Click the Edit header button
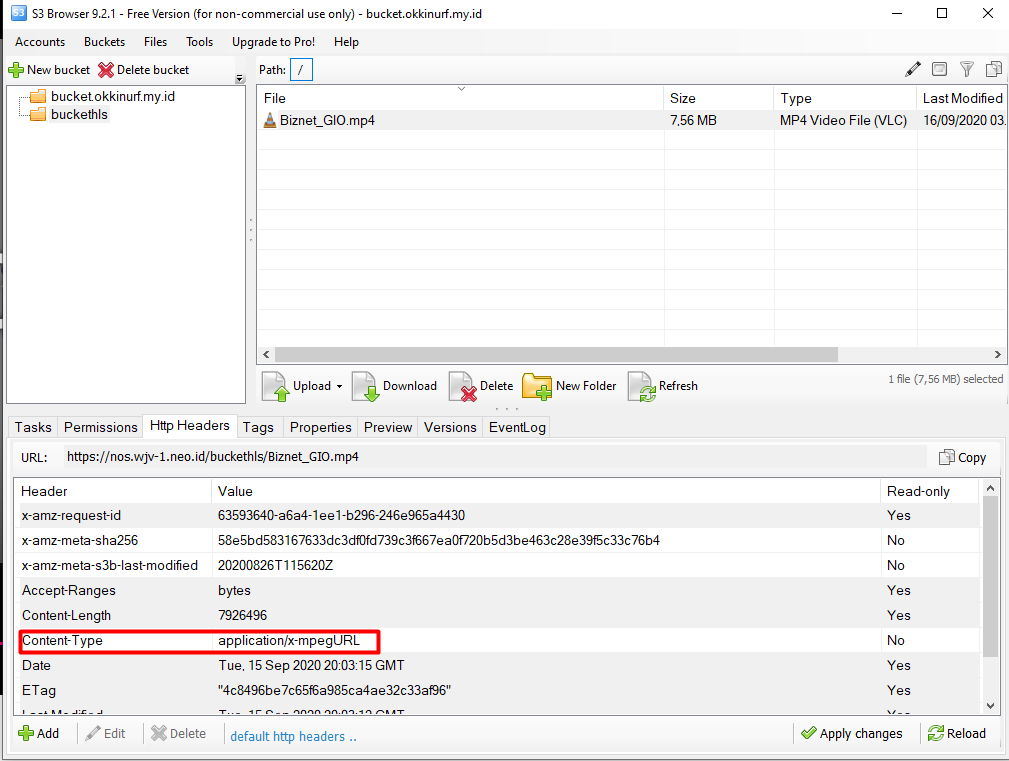Screen dimensions: 1009x761 pyautogui.click(x=106, y=733)
